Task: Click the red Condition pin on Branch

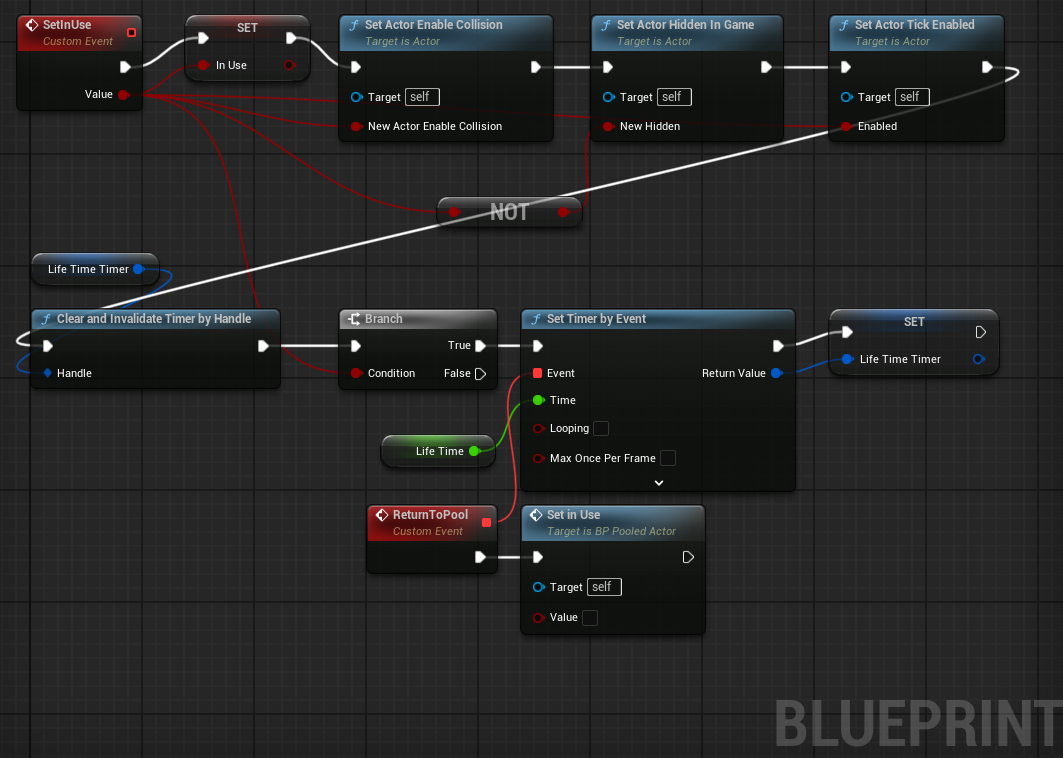Action: point(358,372)
